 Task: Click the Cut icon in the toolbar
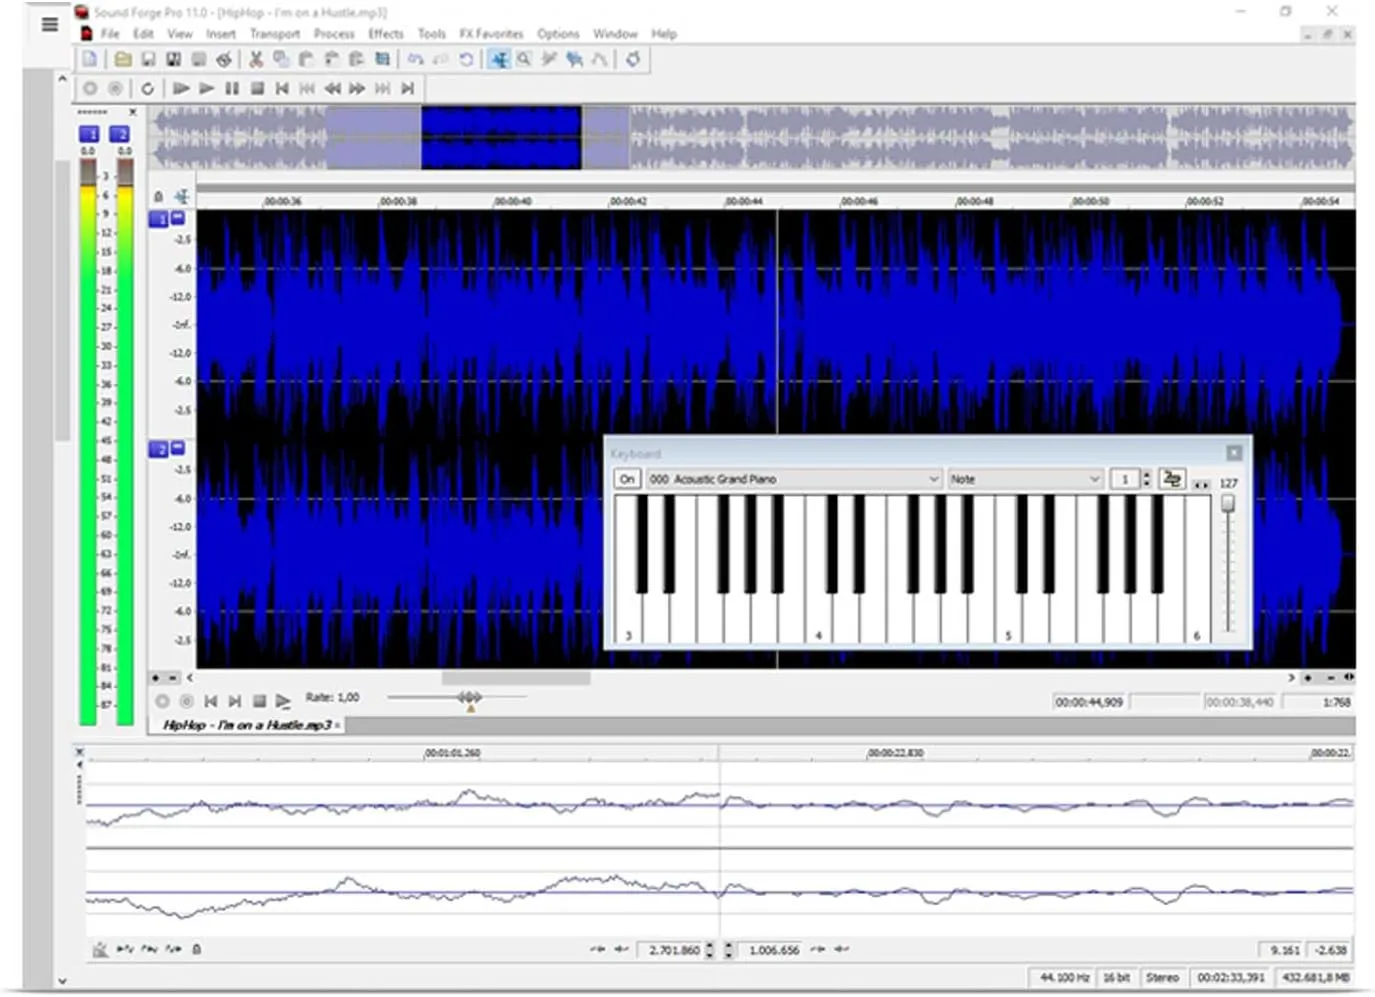255,59
